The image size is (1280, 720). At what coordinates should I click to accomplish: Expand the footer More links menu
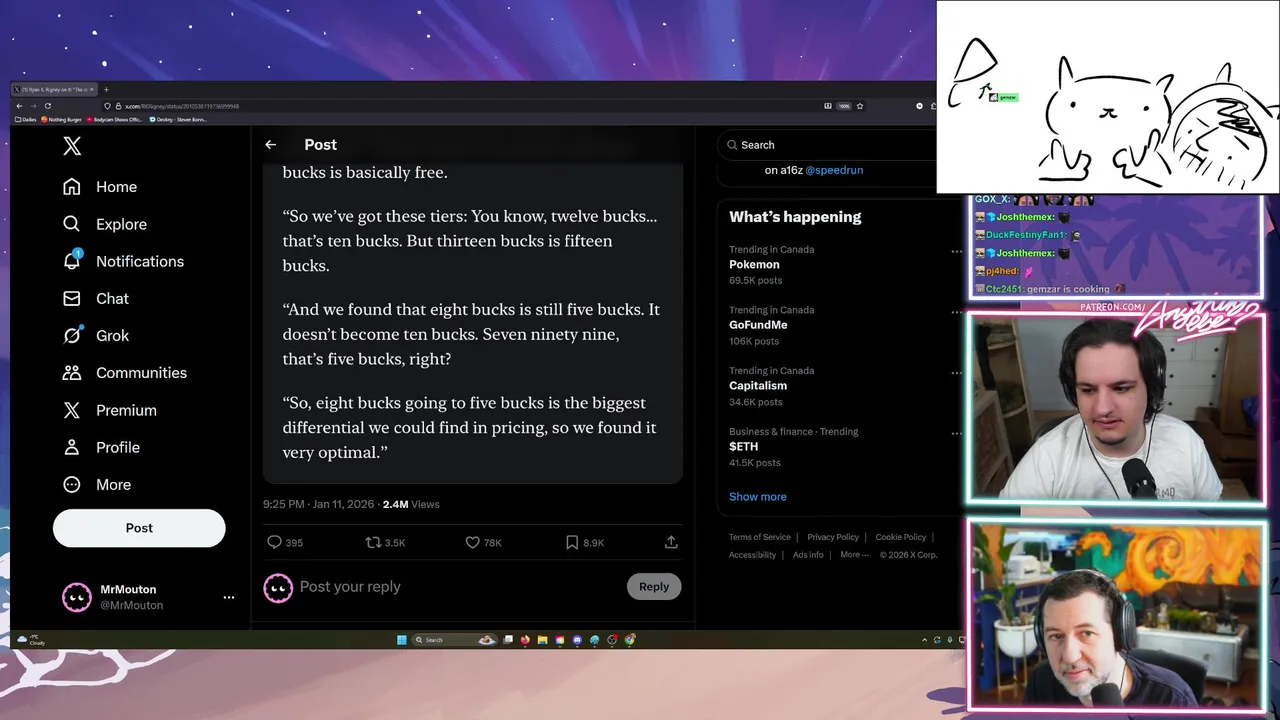855,555
